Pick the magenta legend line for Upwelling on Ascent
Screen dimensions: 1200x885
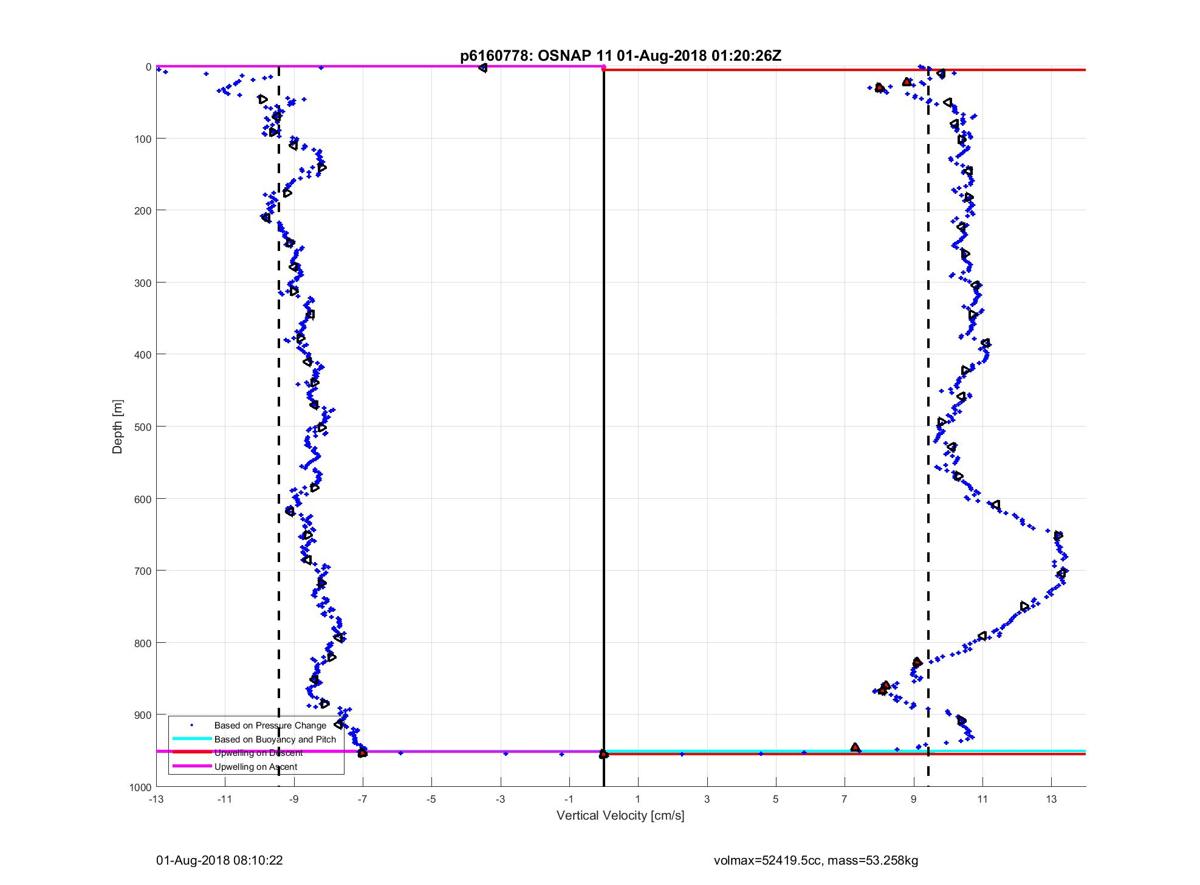(x=190, y=766)
